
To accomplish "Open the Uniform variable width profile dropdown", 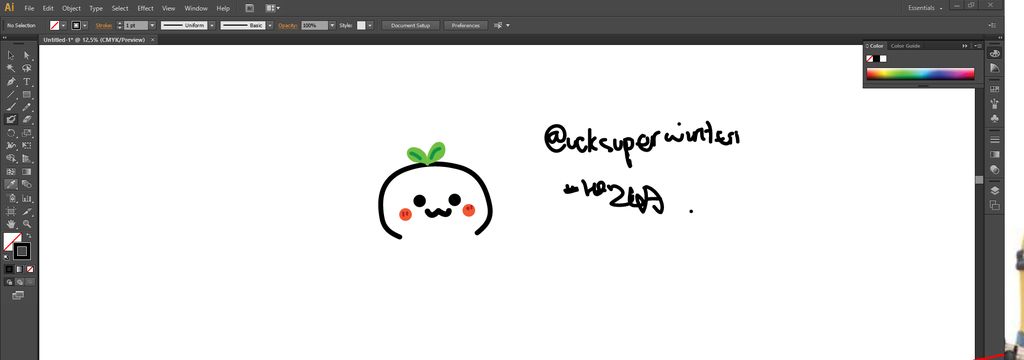I will (211, 25).
